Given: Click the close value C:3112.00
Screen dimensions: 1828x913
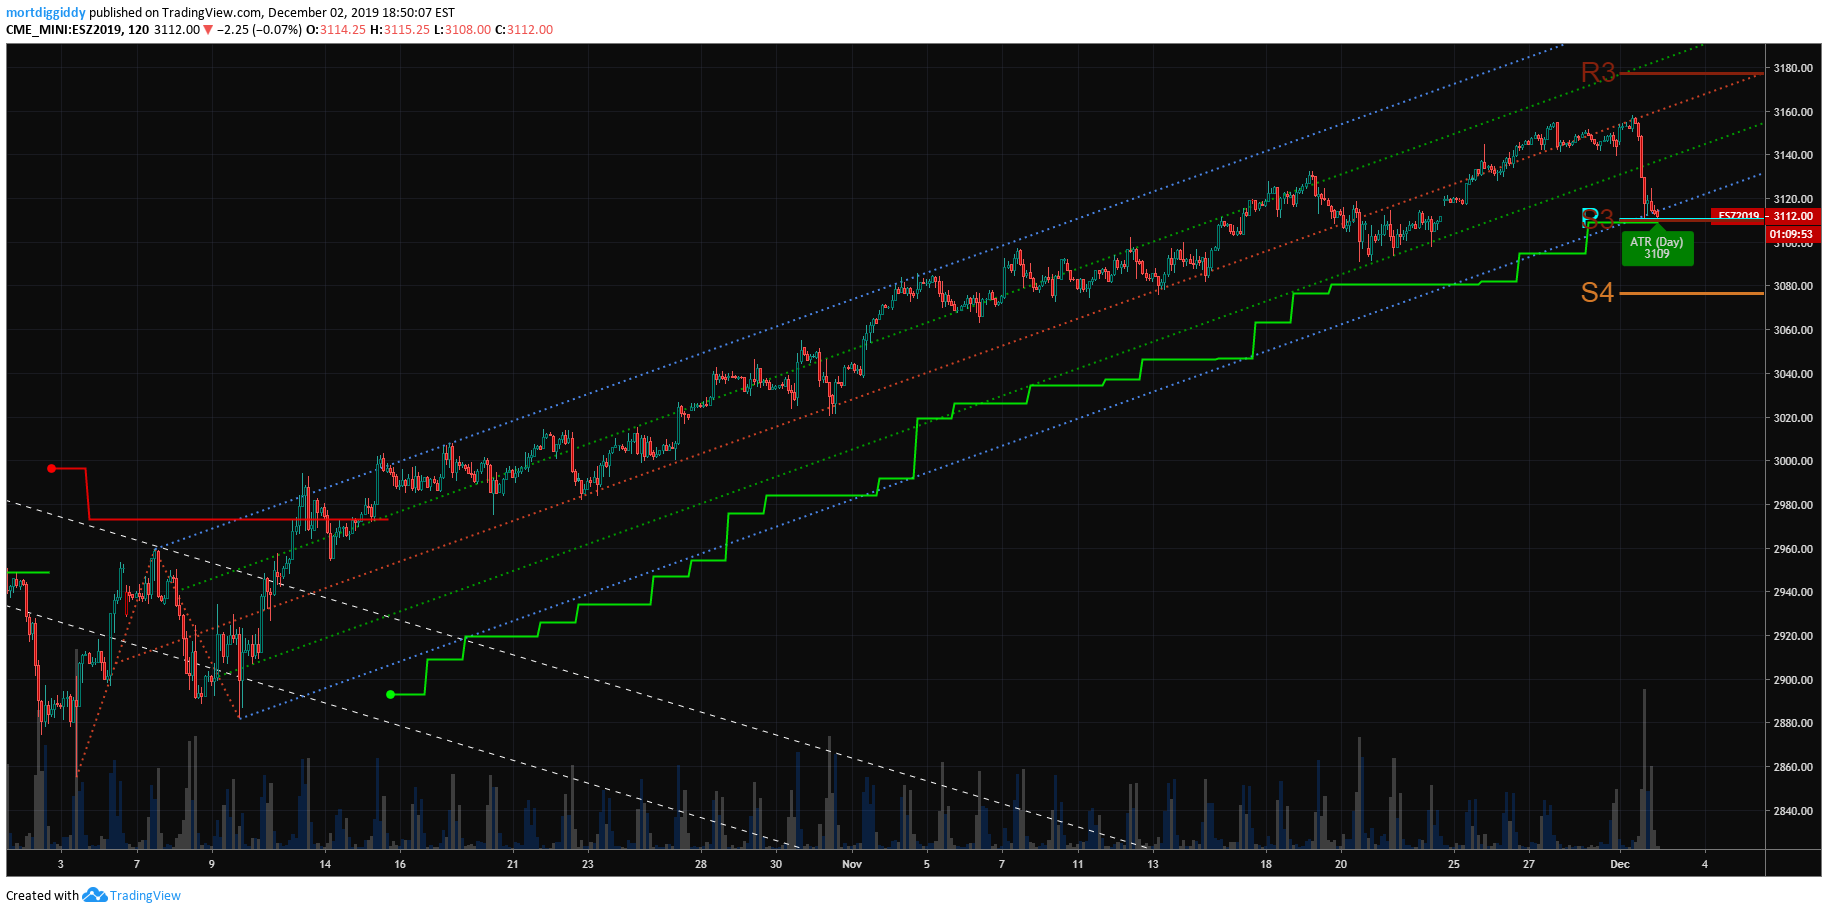Looking at the screenshot, I should [x=524, y=30].
